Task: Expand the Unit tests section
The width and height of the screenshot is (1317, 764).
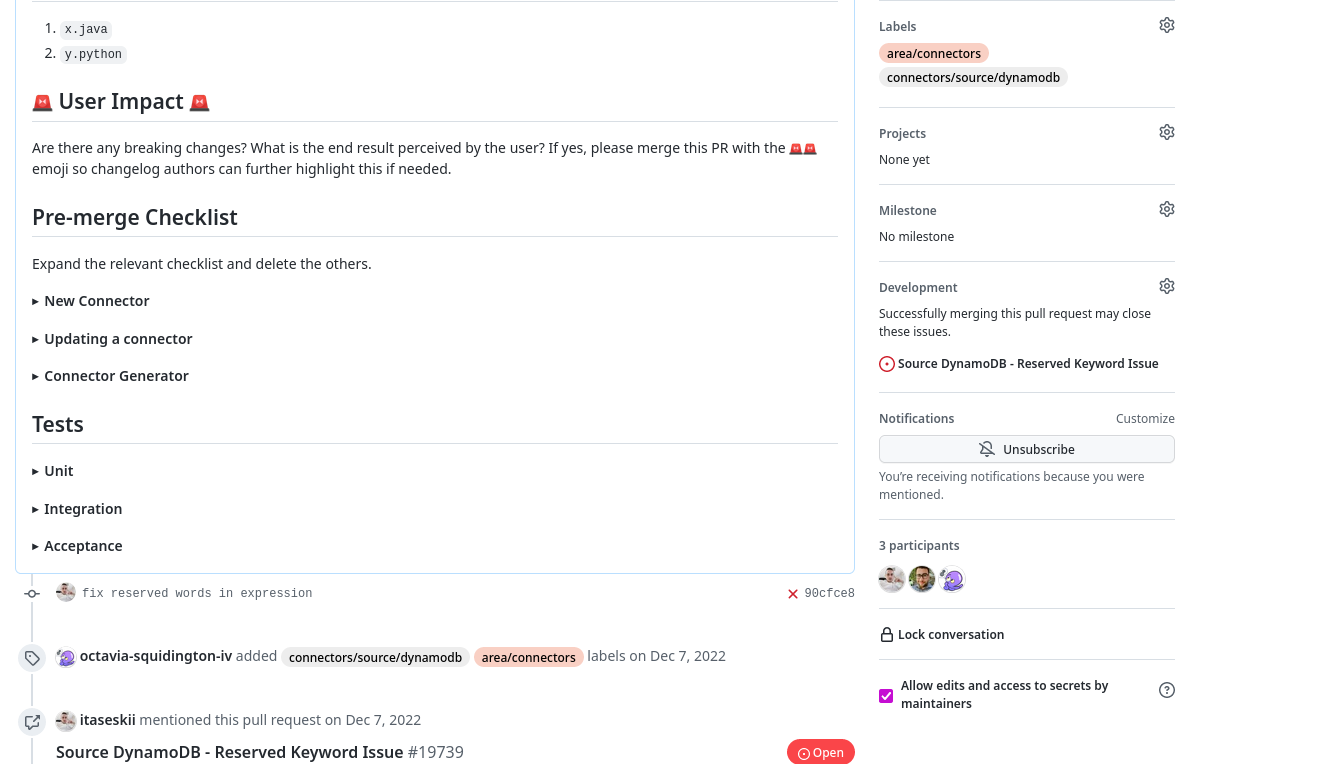Action: (53, 471)
